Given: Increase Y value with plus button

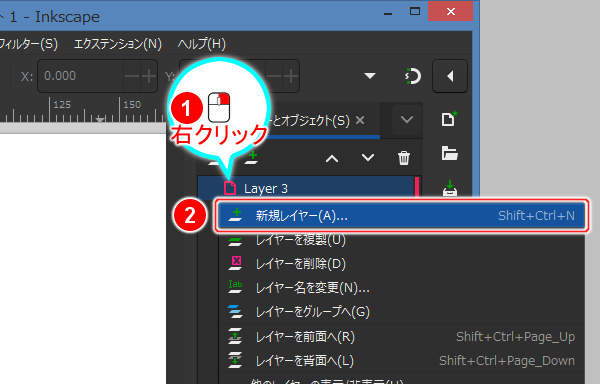Looking at the screenshot, I should 290,76.
